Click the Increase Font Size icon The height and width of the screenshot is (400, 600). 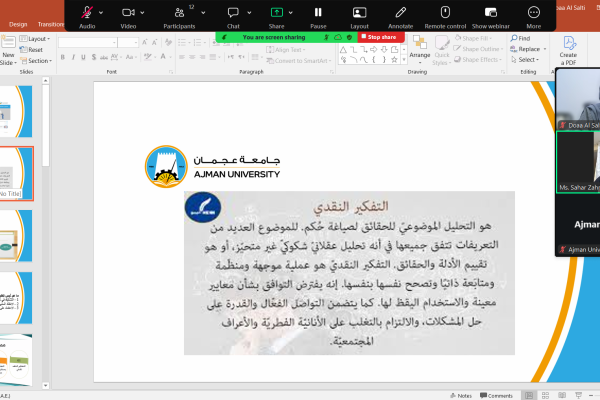point(145,42)
